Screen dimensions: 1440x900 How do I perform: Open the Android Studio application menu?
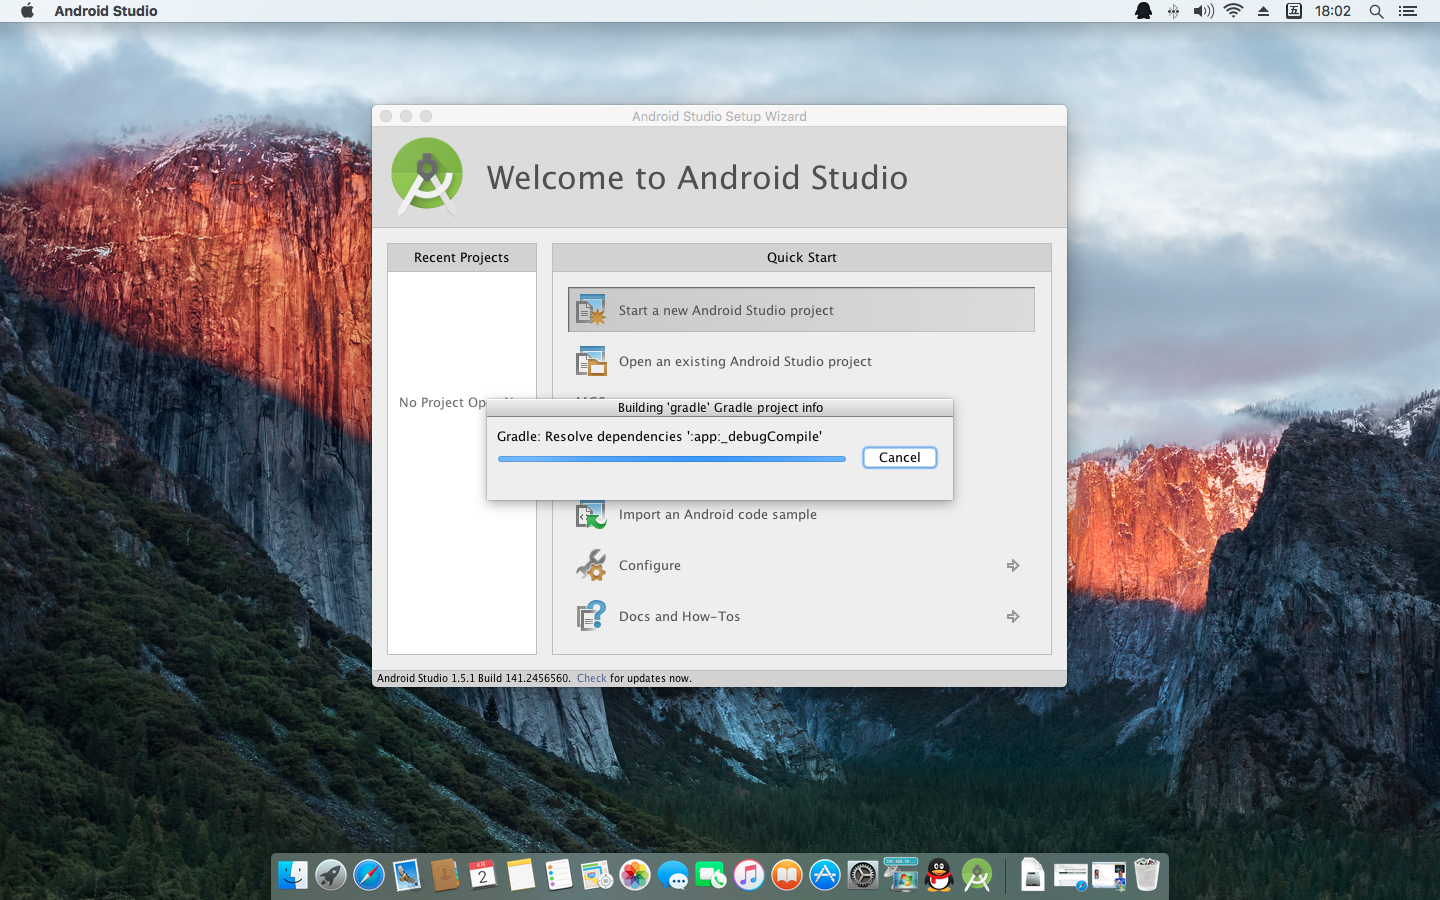[x=106, y=11]
